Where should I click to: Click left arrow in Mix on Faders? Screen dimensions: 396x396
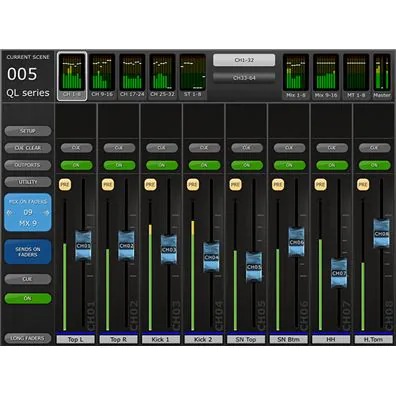click(x=10, y=212)
